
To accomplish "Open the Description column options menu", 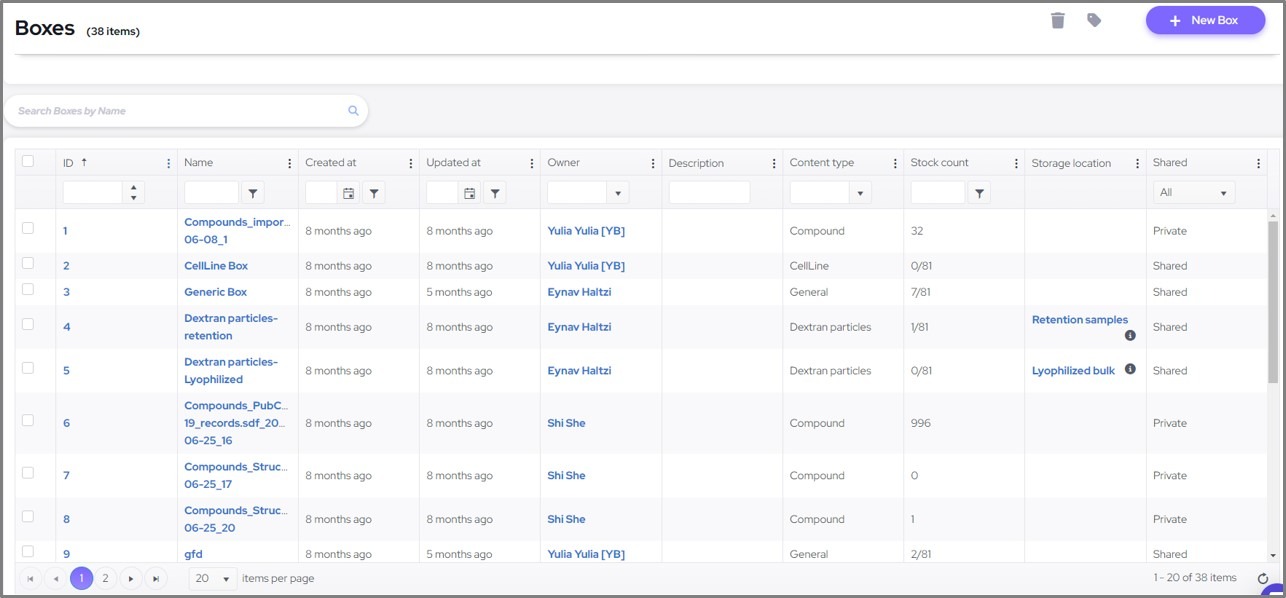I will click(x=773, y=163).
